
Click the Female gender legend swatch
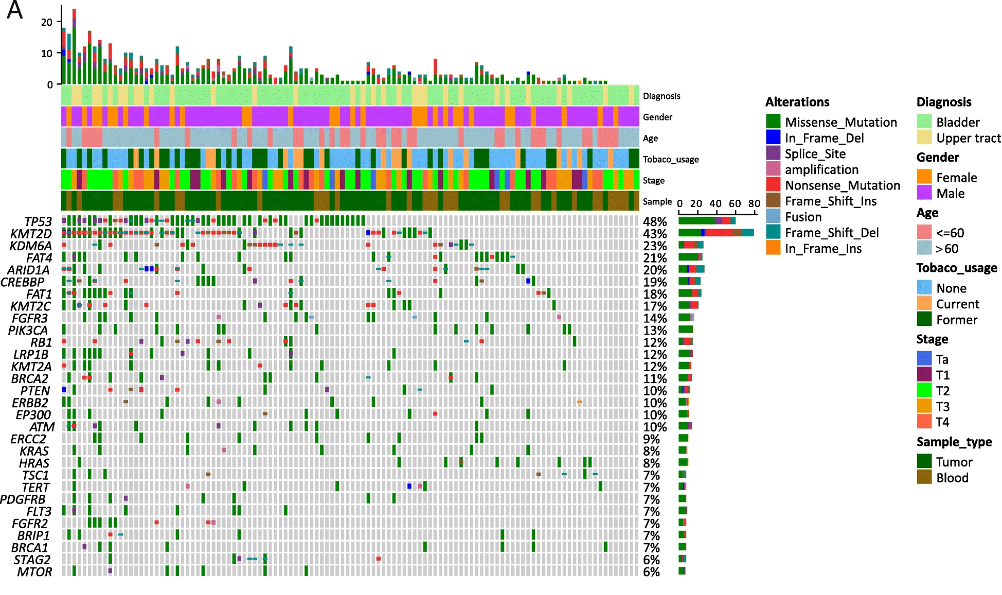tap(924, 177)
